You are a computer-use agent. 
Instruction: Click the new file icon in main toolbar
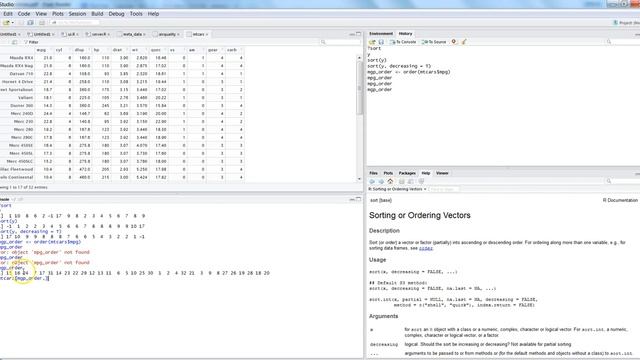(6, 23)
